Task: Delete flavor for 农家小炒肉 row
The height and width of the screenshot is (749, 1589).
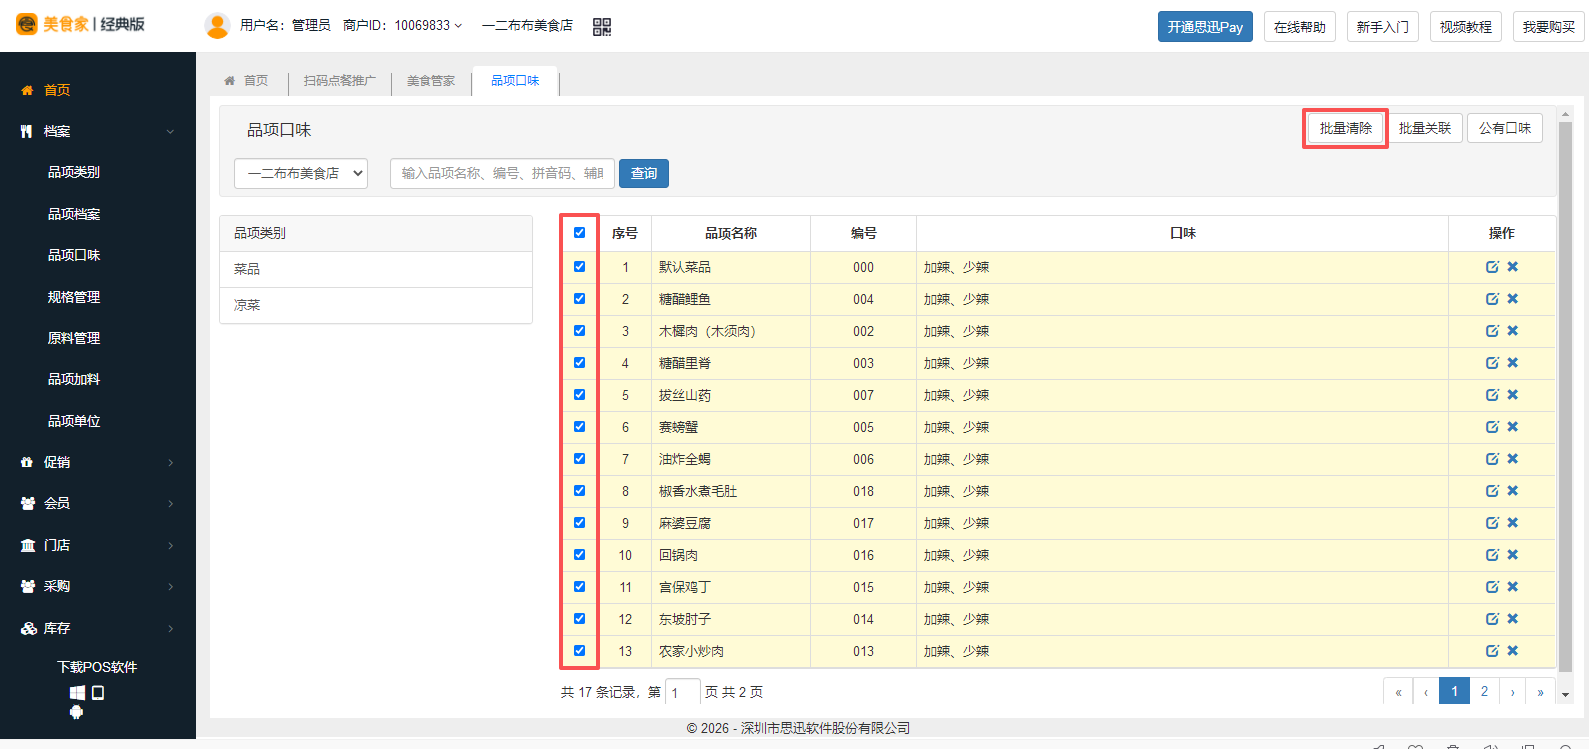Action: (x=1513, y=651)
